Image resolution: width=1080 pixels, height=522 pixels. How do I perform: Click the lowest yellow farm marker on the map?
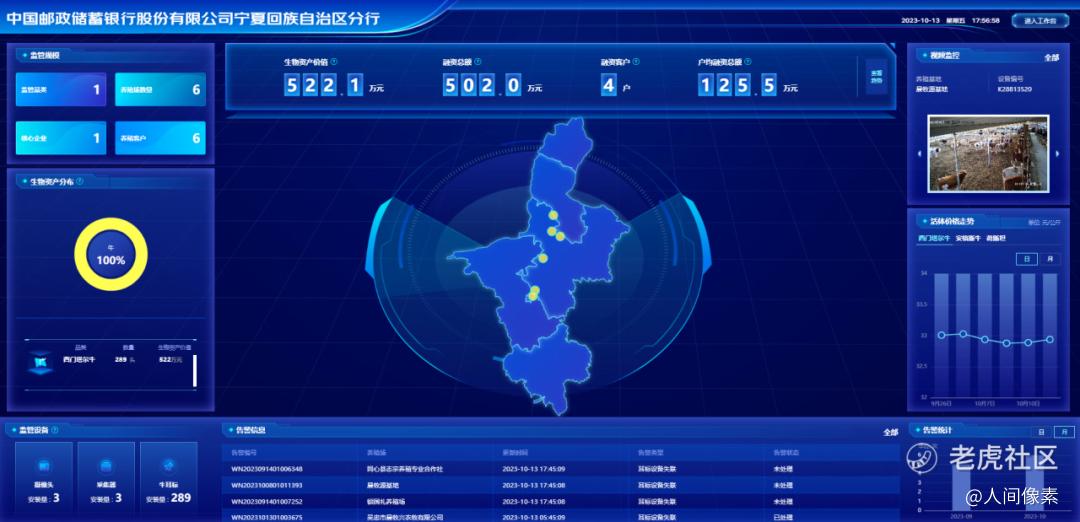tap(532, 297)
